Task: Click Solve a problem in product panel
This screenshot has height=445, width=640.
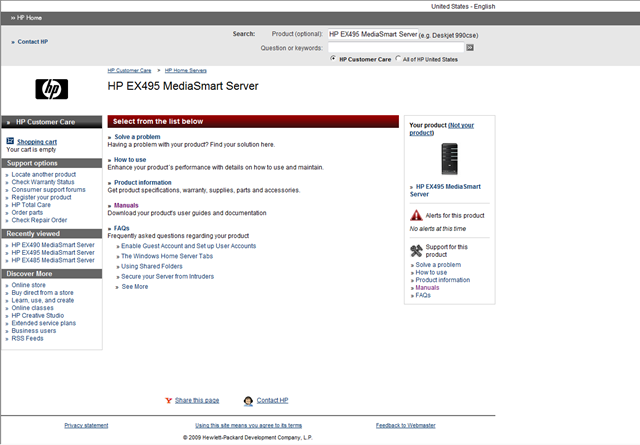Action: point(438,265)
